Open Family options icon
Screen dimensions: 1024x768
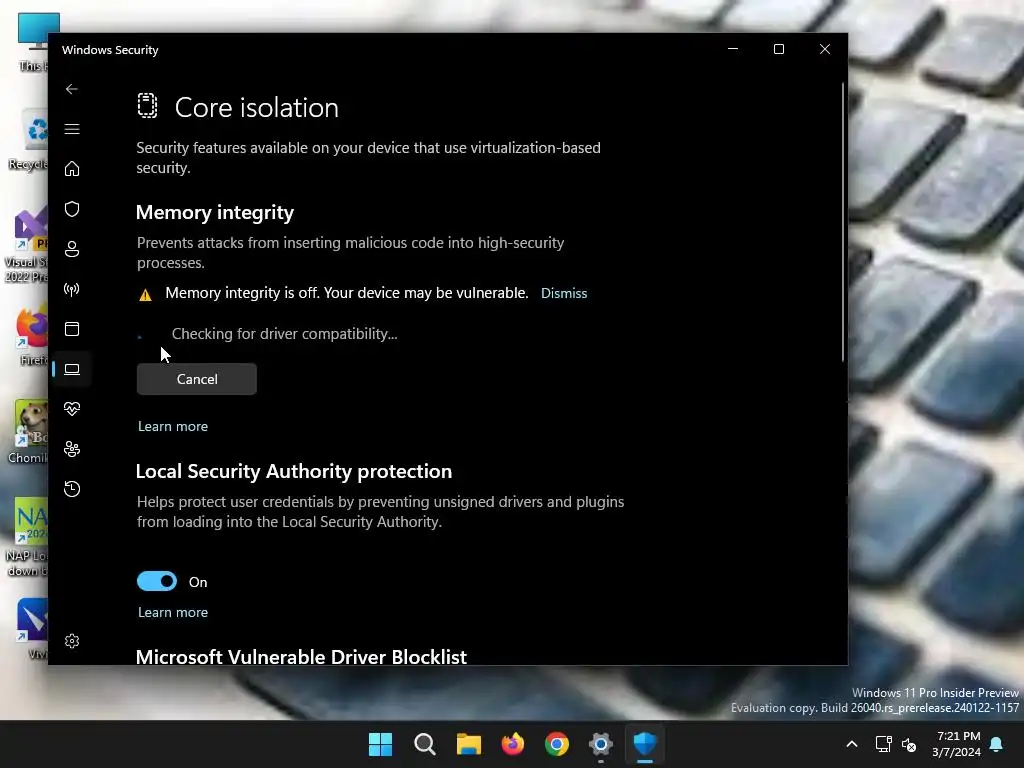[x=72, y=449]
